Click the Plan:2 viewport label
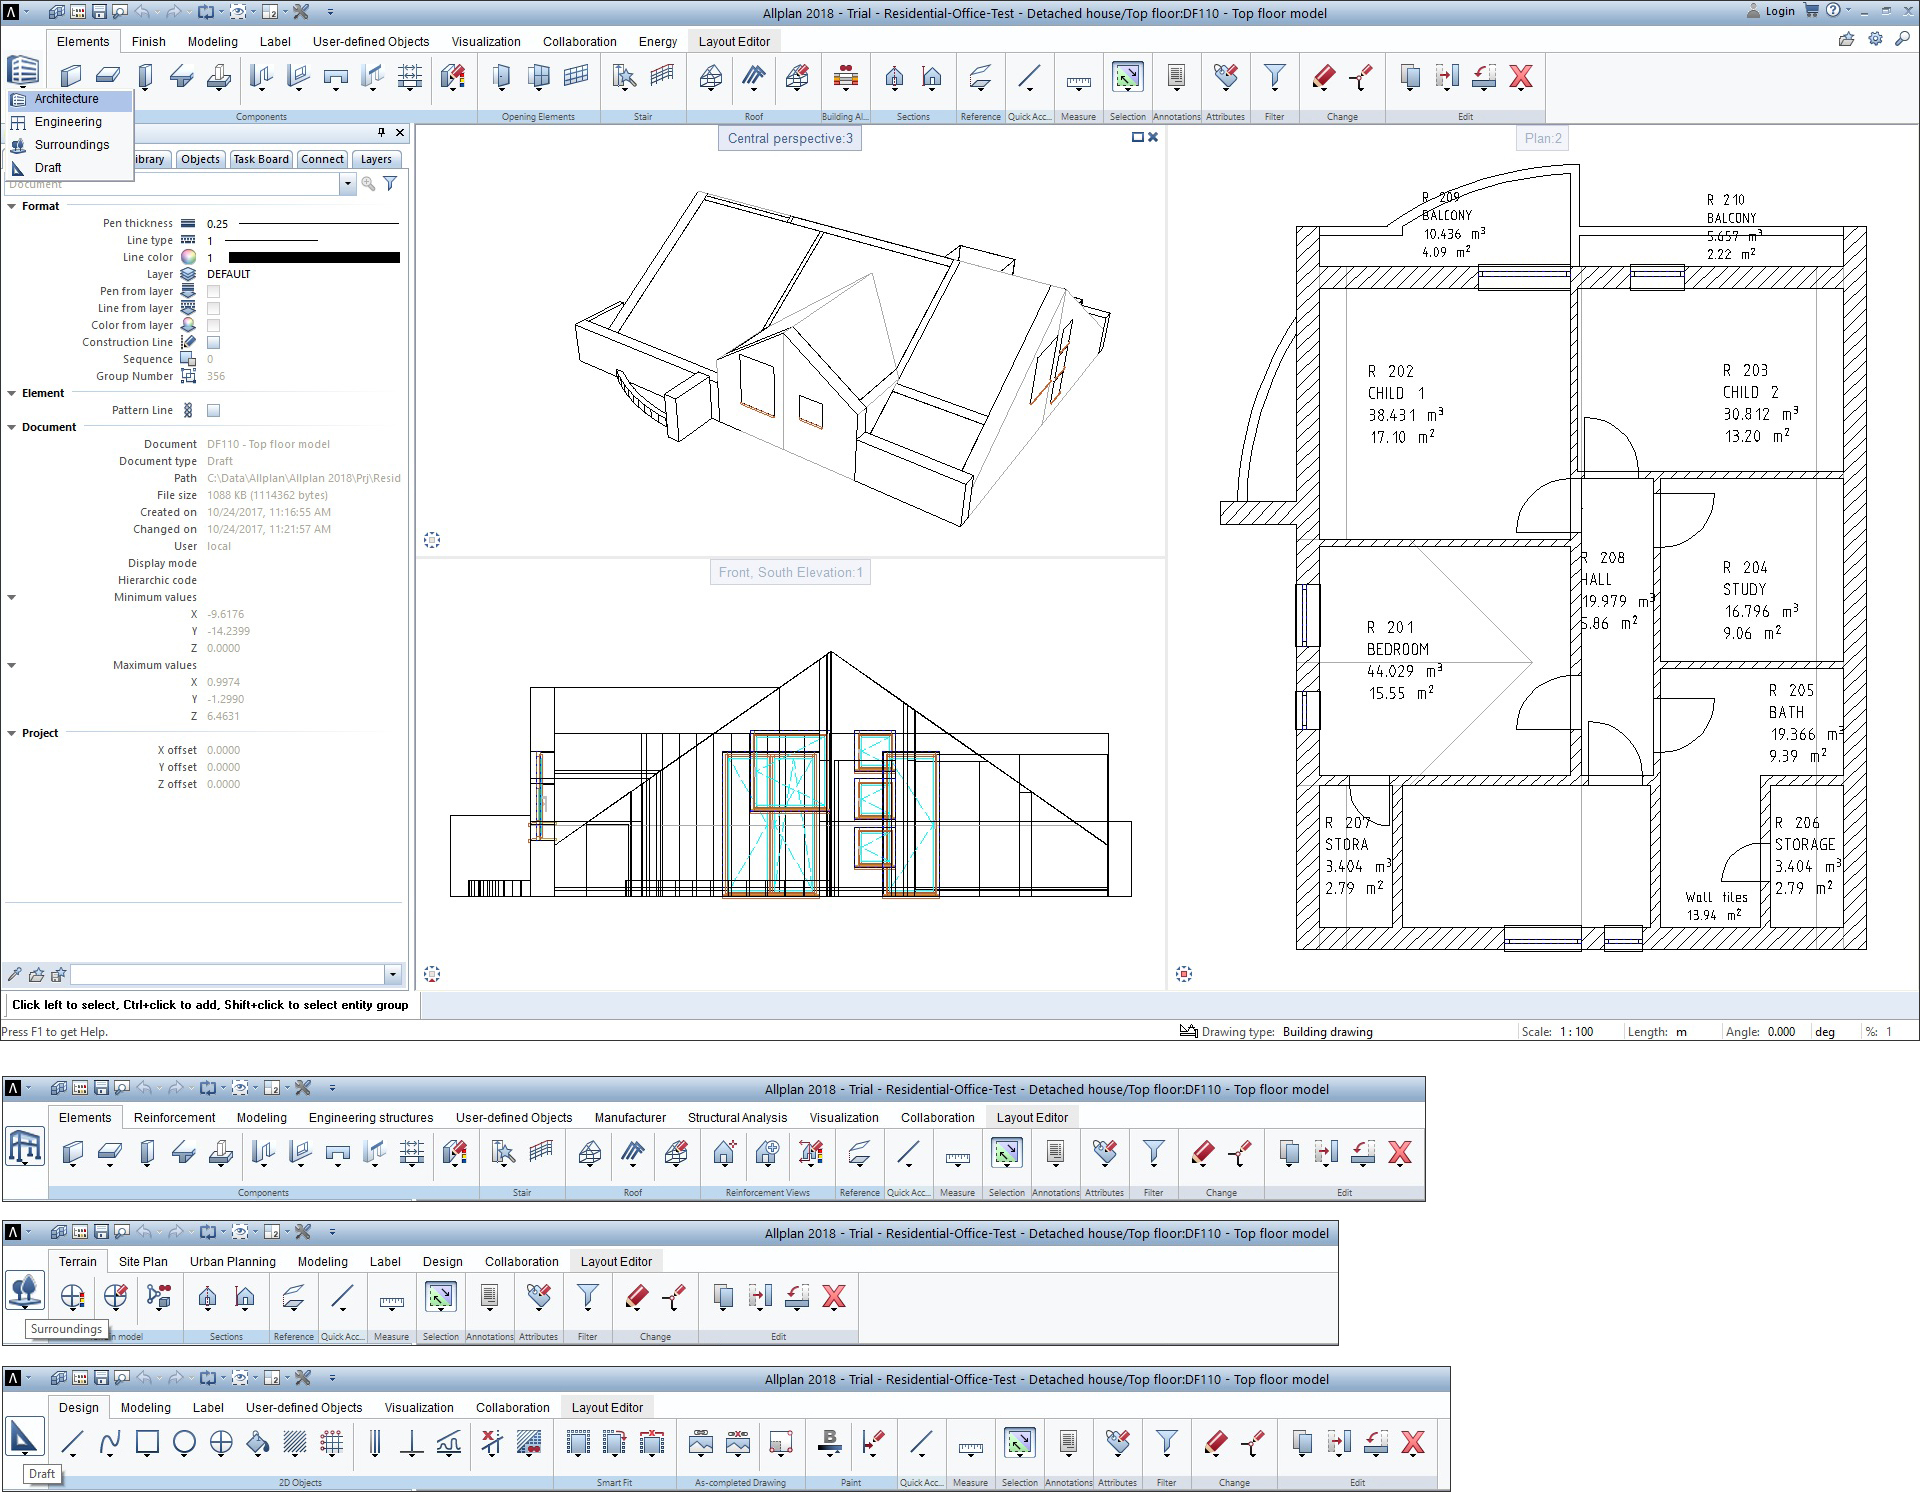Screen dimensions: 1920x1500 pos(1543,138)
